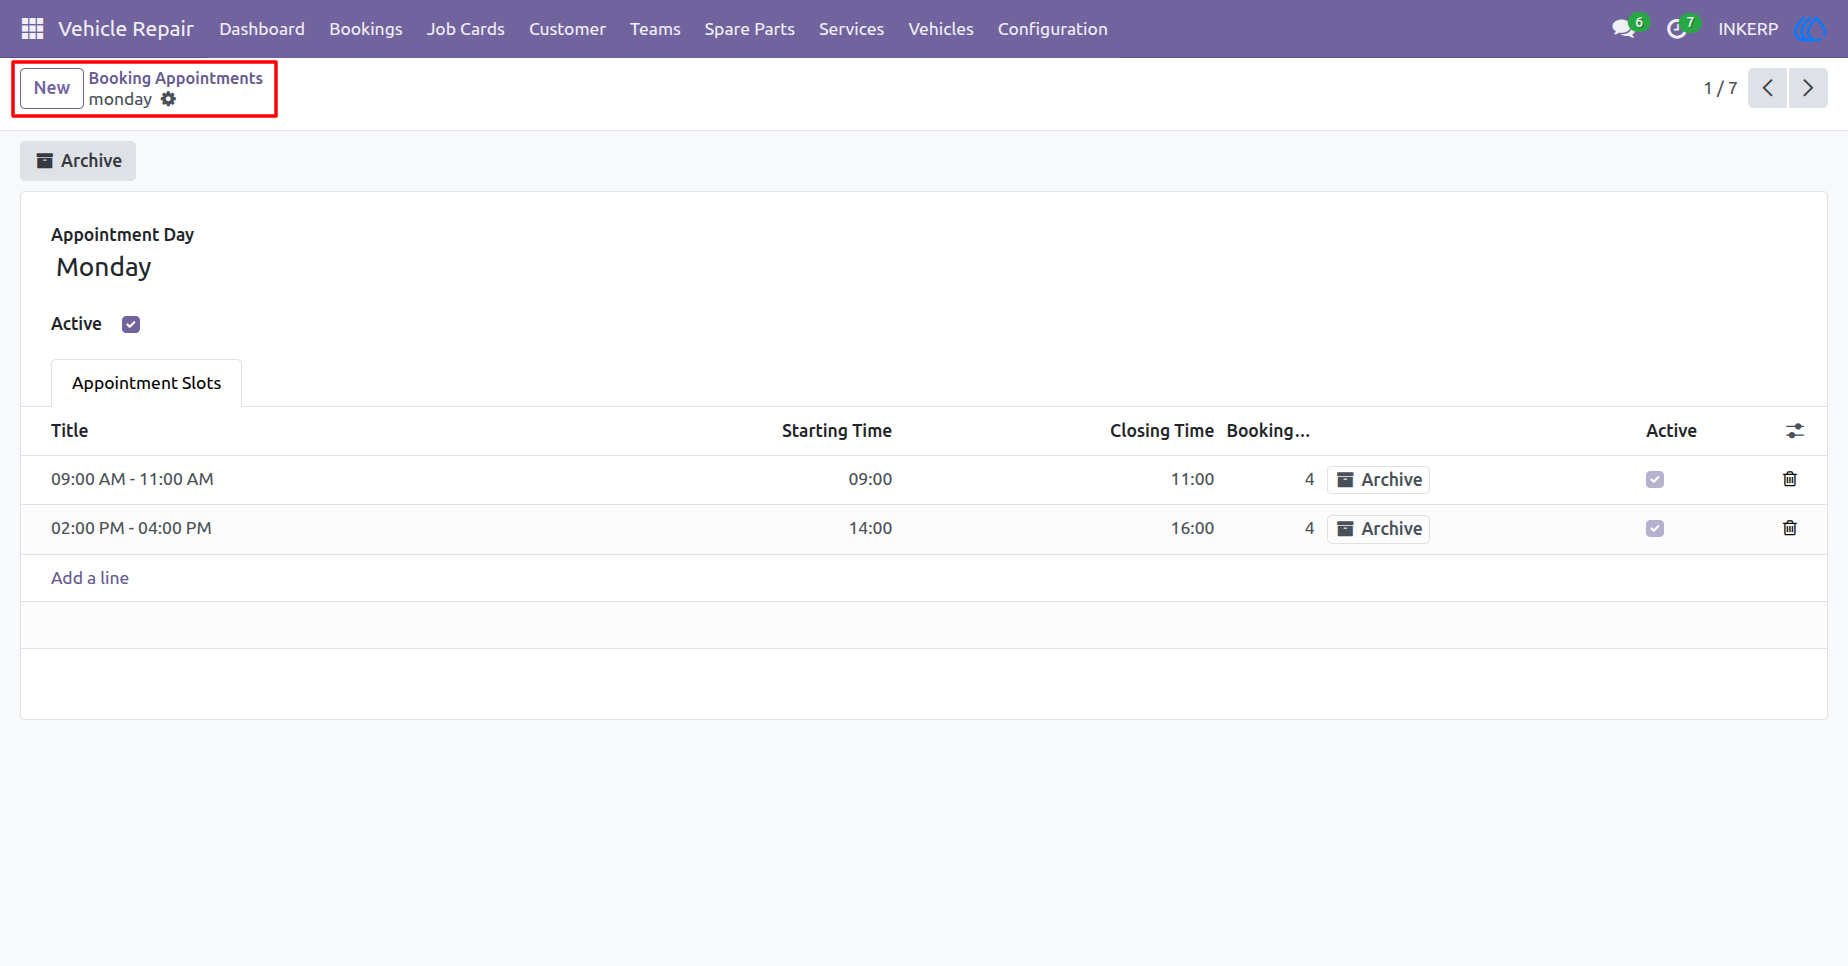Go back to Booking Appointments breadcrumb
Screen dimensions: 1848x966
pos(176,78)
